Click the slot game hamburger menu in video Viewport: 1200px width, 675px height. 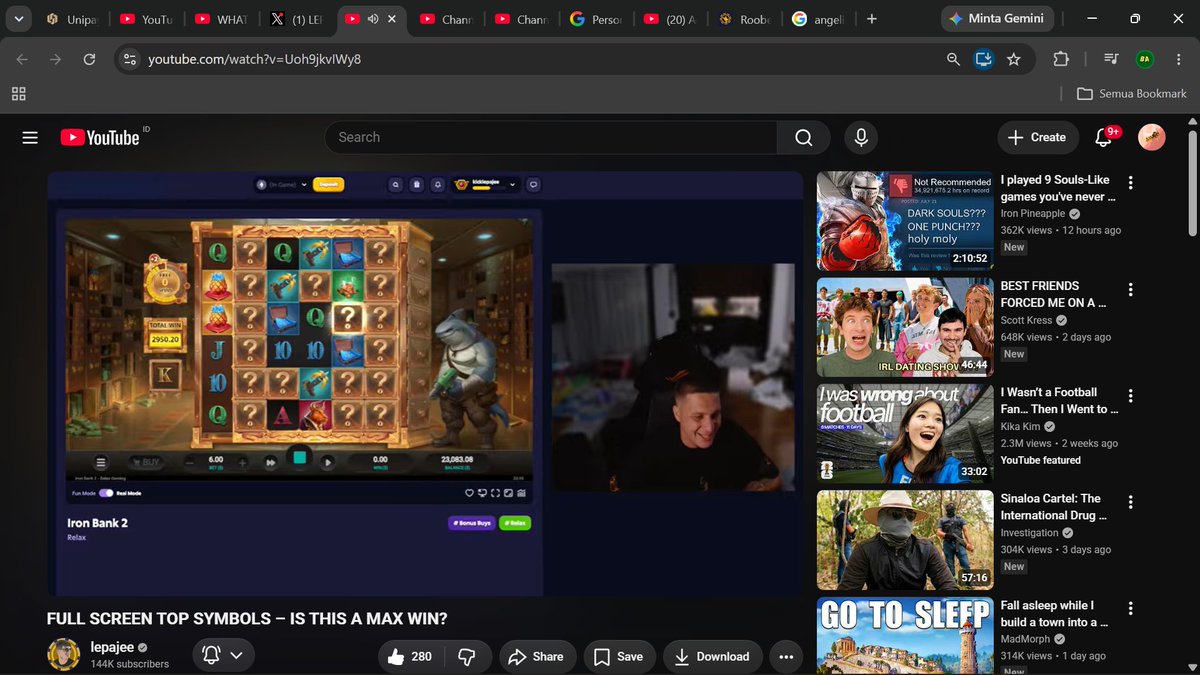pos(101,462)
